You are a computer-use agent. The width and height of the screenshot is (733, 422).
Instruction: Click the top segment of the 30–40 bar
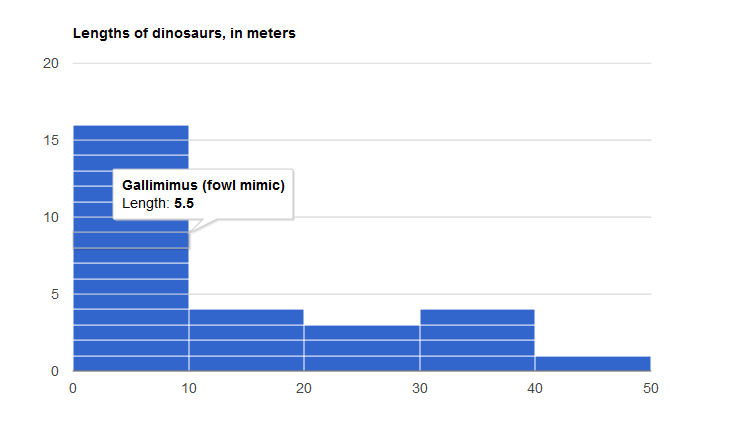click(477, 317)
